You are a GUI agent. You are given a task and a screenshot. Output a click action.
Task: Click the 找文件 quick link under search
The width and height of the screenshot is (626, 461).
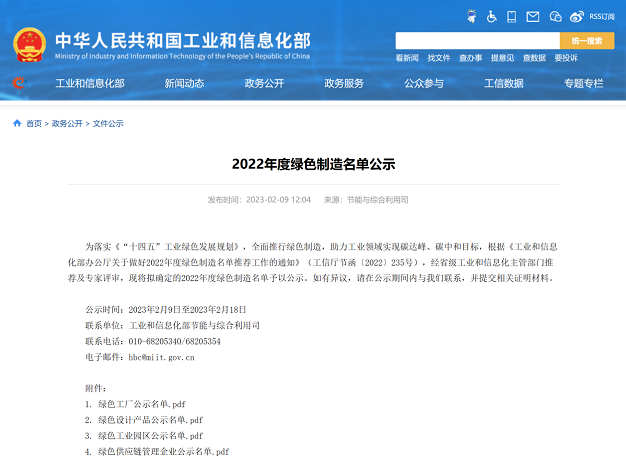[x=438, y=58]
